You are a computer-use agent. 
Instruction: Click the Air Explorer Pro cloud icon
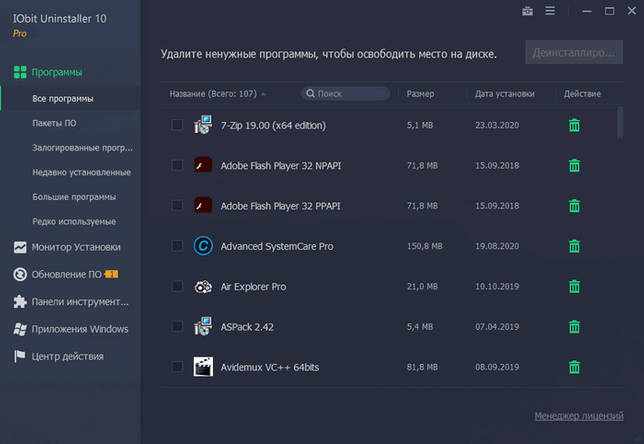[x=203, y=286]
